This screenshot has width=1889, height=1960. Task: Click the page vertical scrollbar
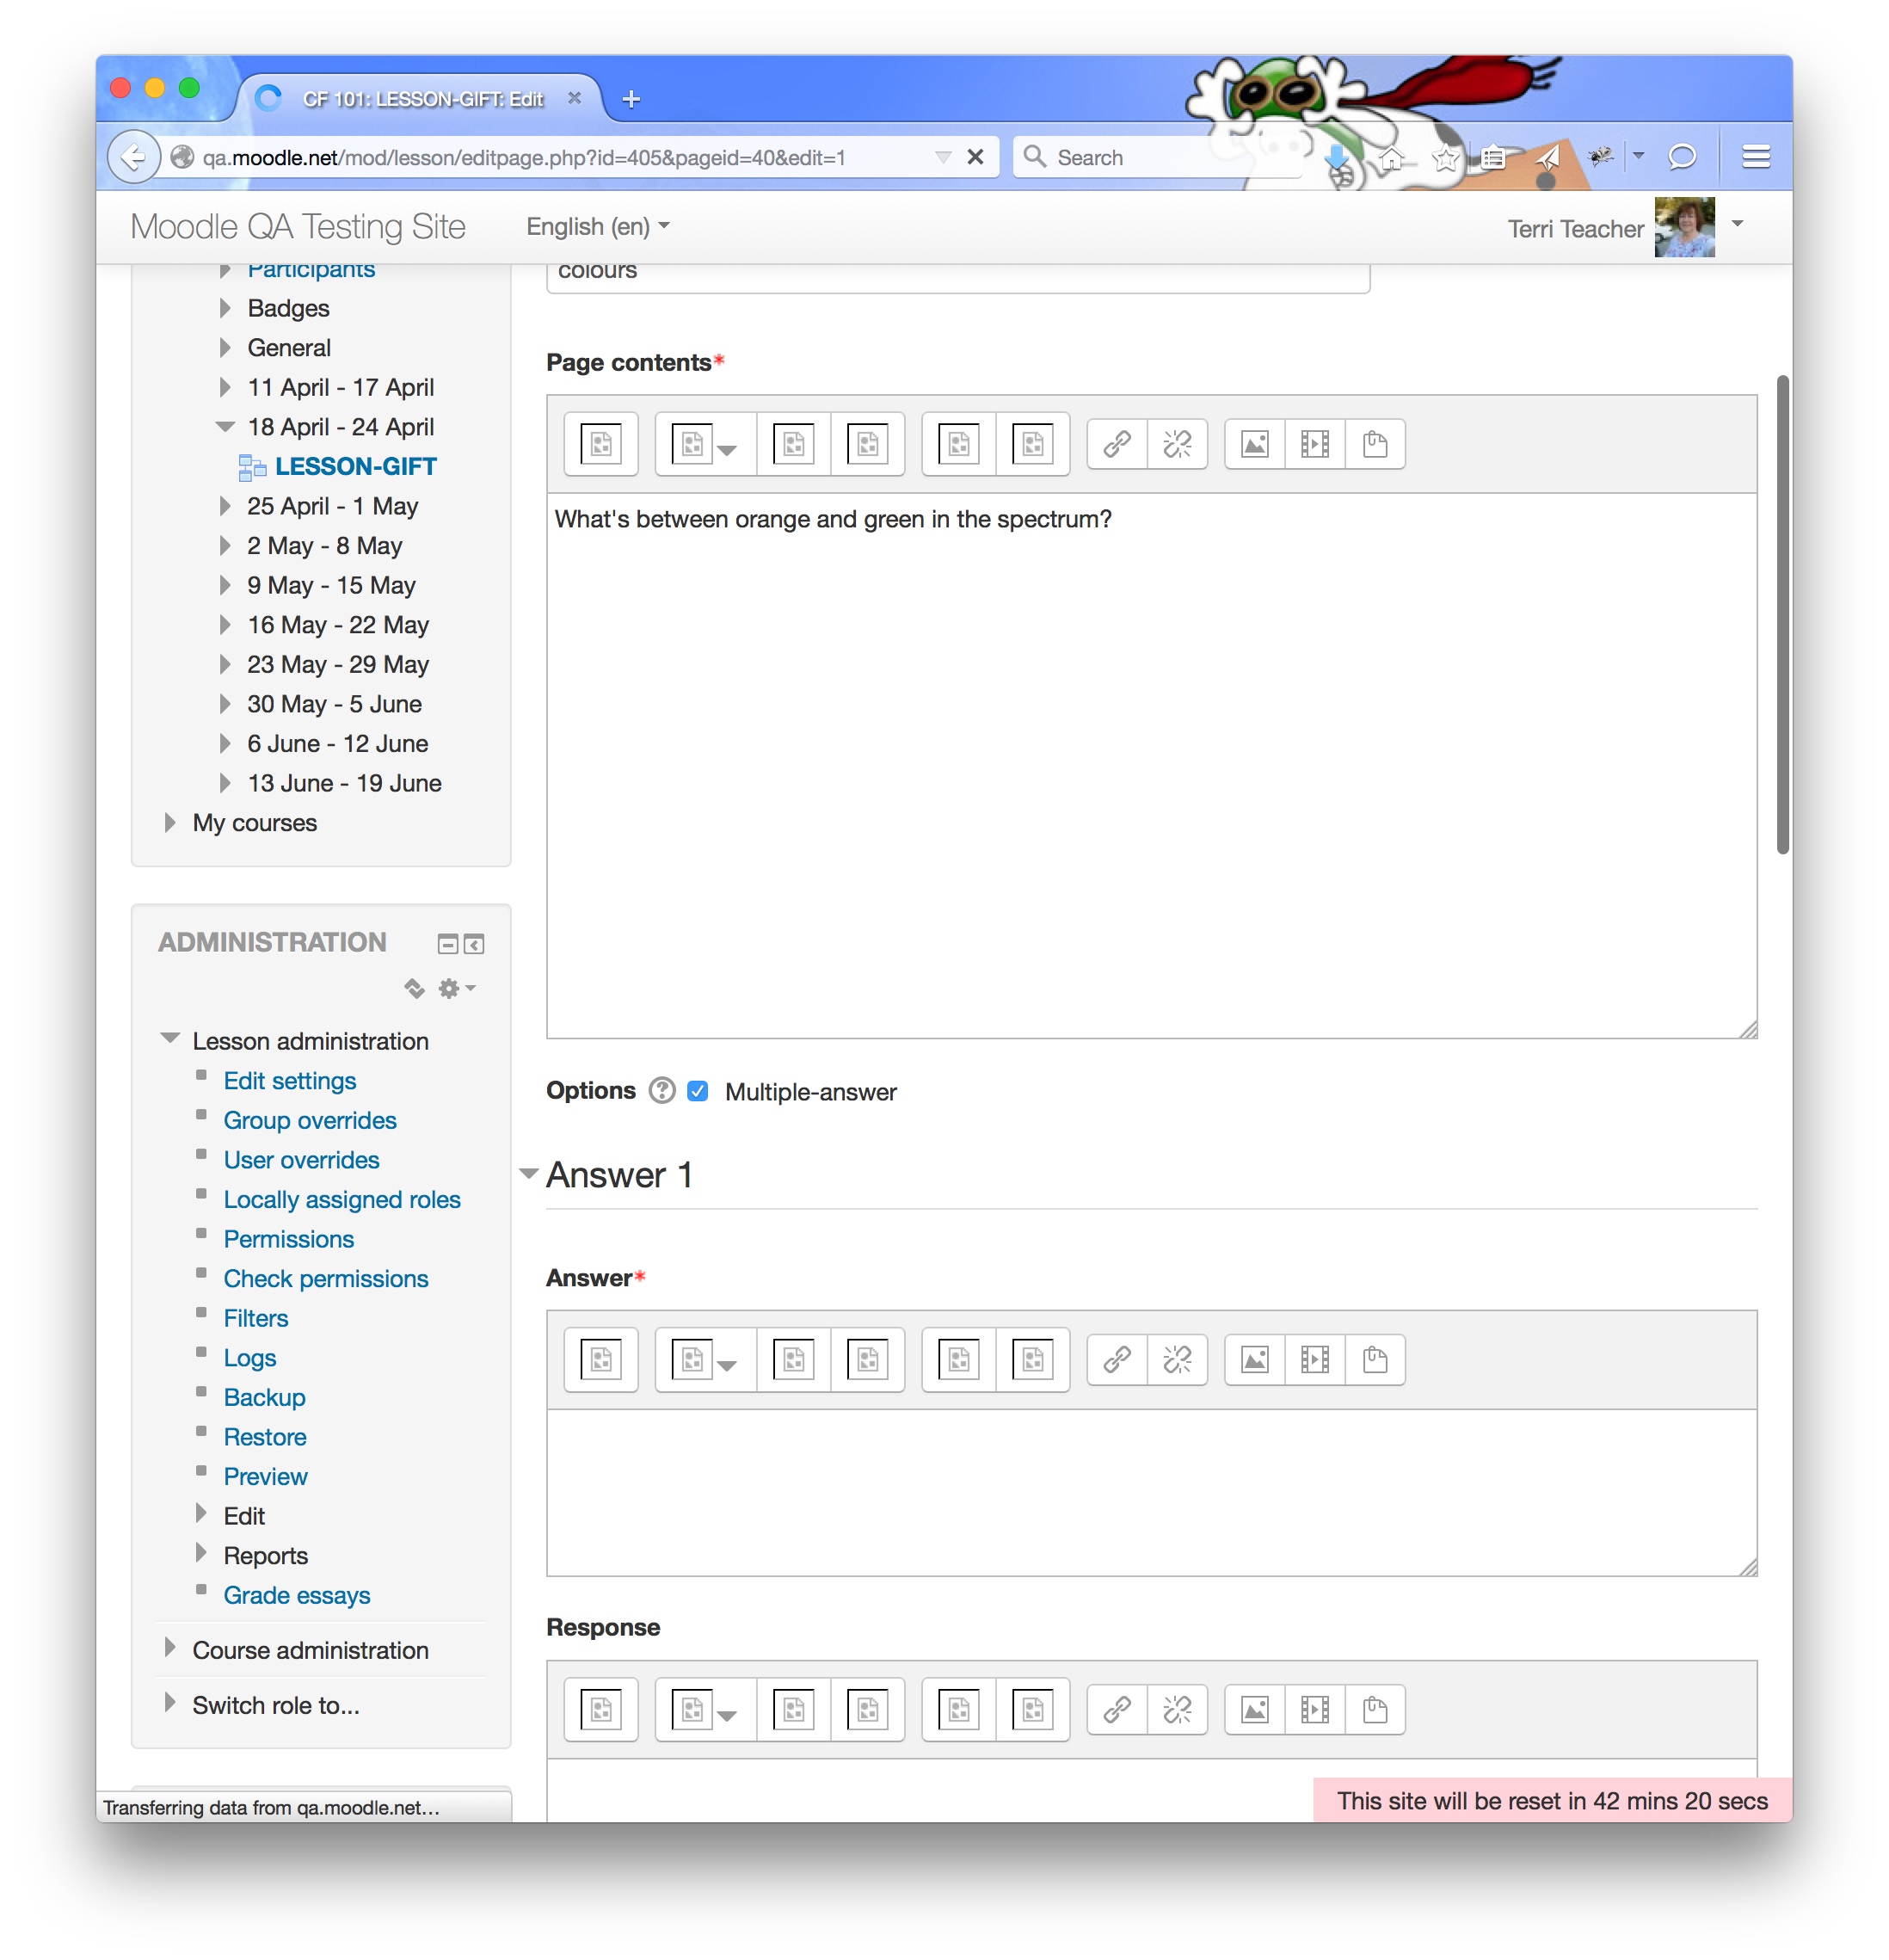point(1782,615)
